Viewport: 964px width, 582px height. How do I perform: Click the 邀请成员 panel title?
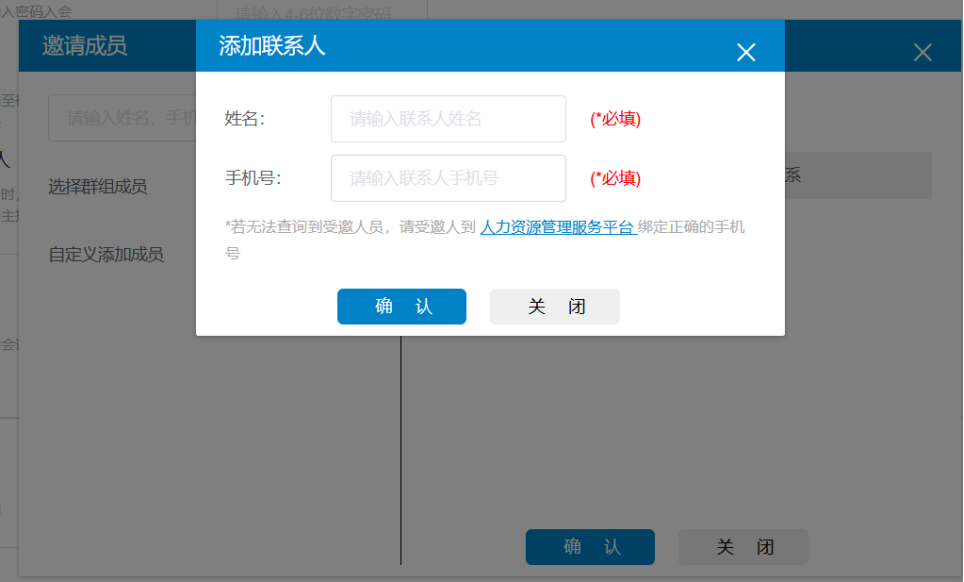click(x=85, y=46)
